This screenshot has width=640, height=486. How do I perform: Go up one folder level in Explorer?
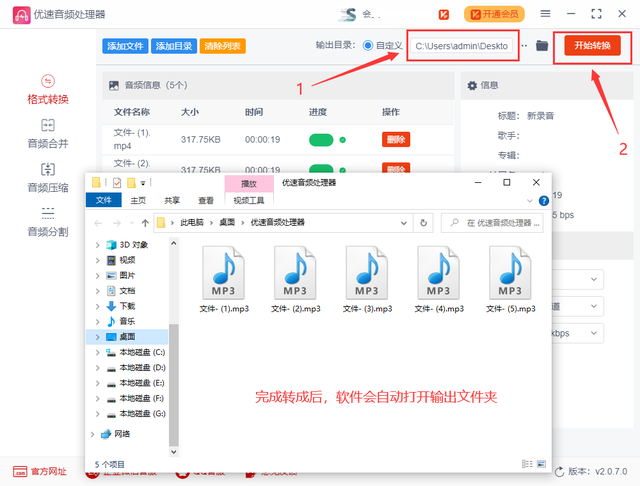coord(145,223)
